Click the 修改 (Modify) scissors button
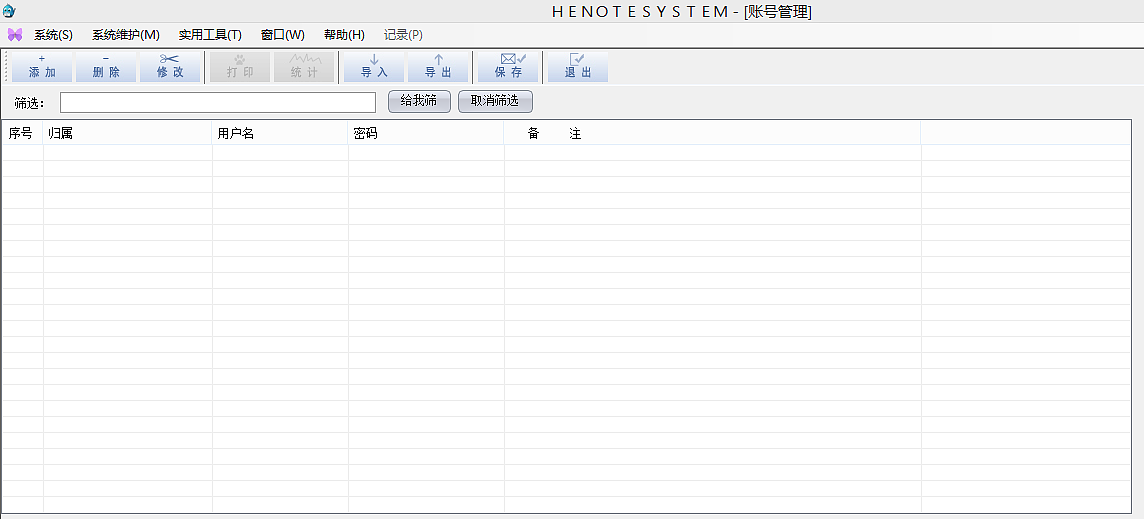The height and width of the screenshot is (519, 1144). (x=170, y=66)
